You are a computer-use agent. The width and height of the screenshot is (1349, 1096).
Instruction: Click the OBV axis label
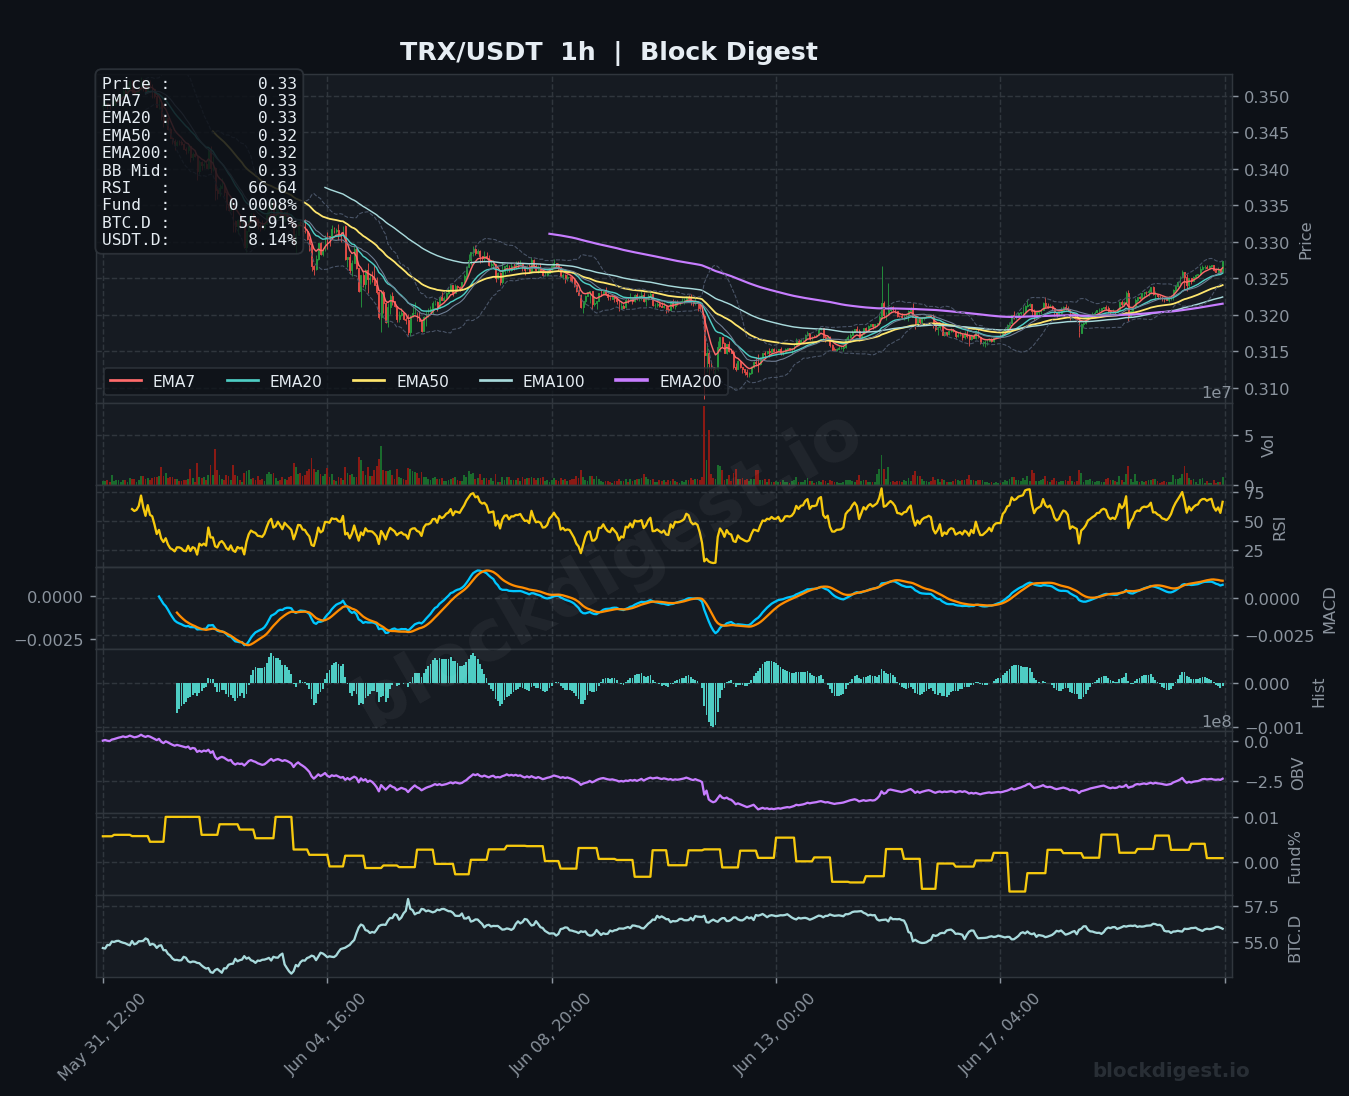(1298, 774)
